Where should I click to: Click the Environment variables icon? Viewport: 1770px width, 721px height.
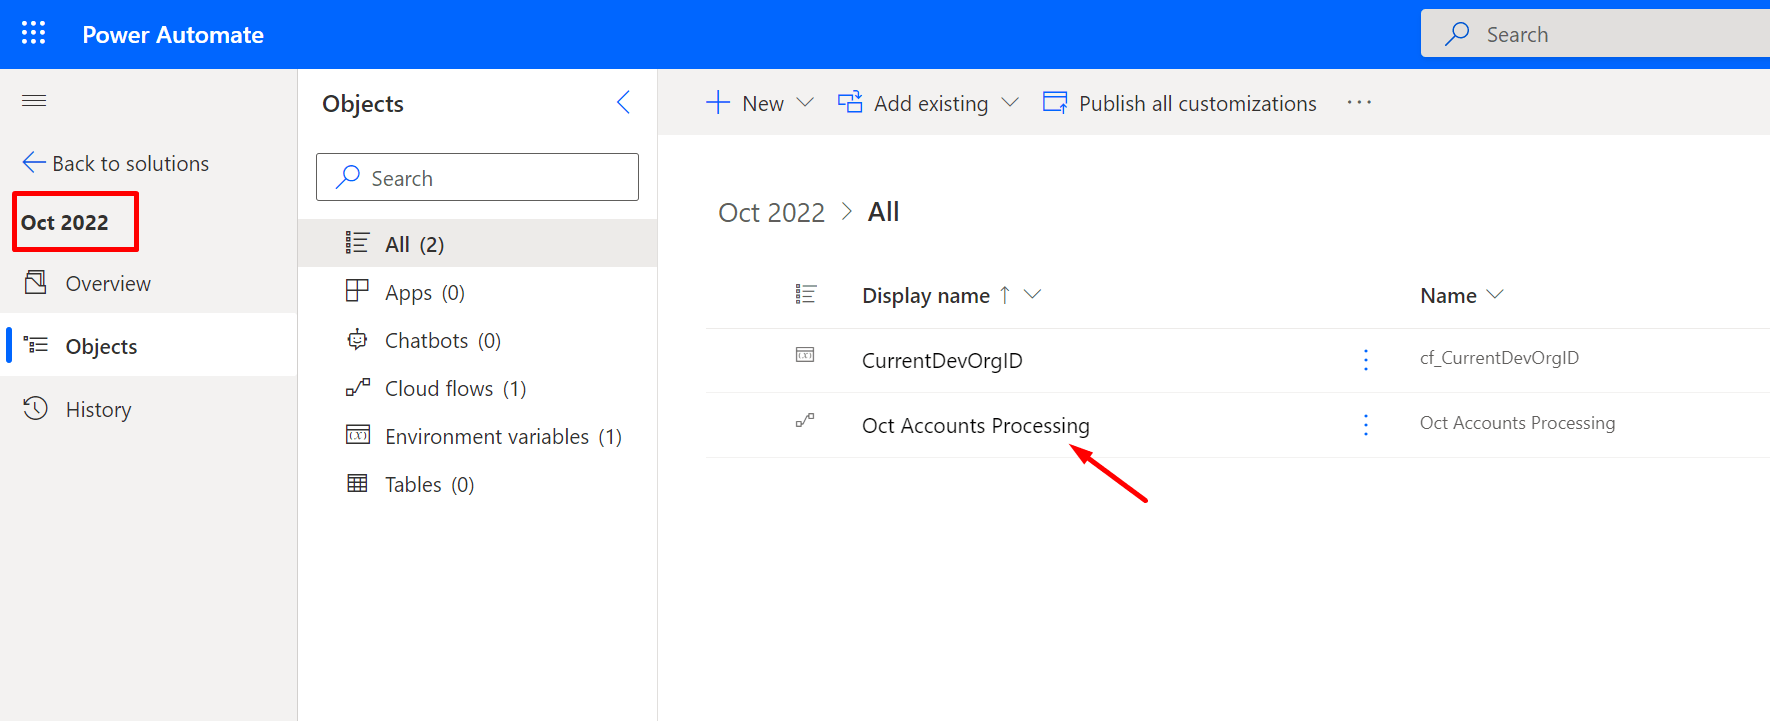(357, 435)
